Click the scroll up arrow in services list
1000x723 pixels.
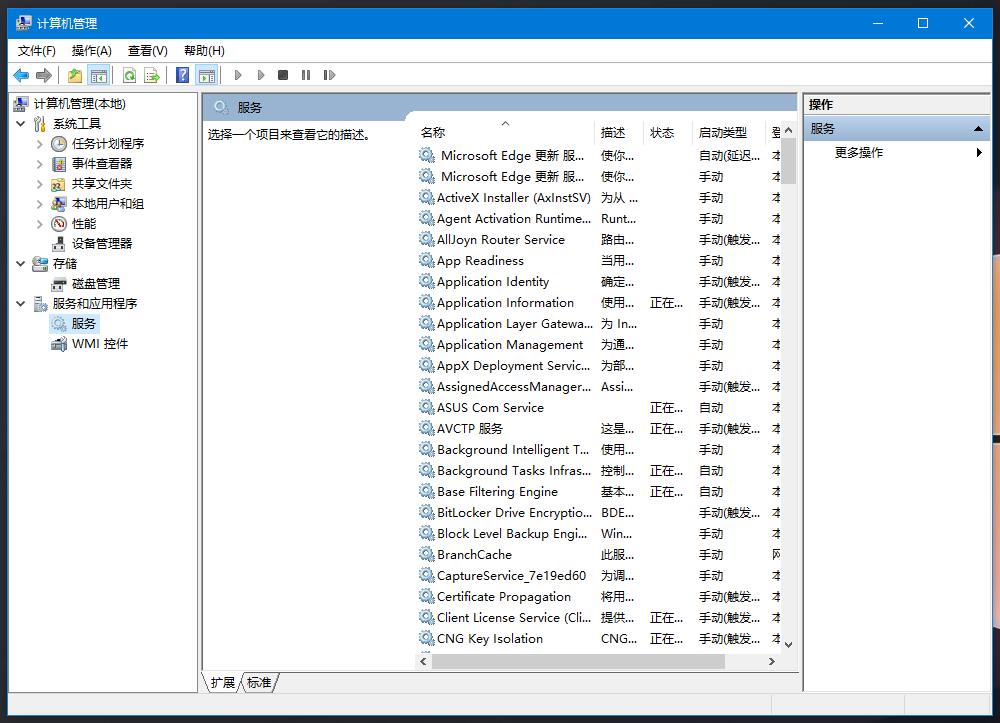pos(788,131)
